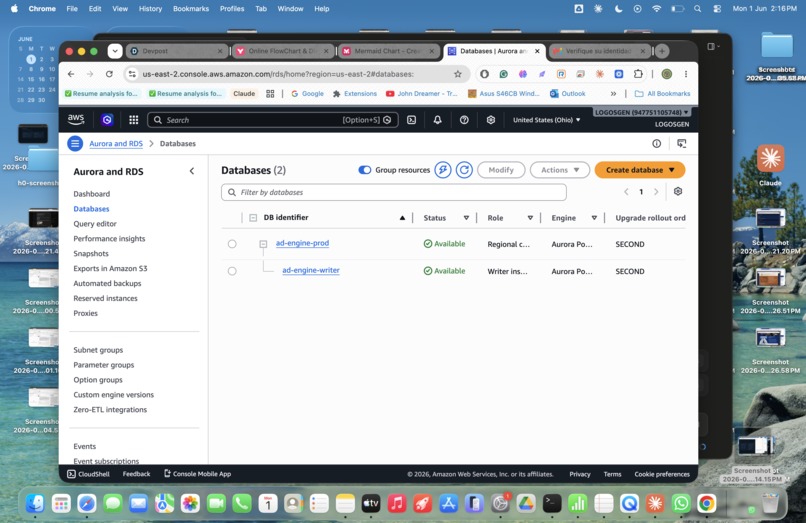Open the Bookmarks menu in menu bar
The image size is (806, 523).
click(x=191, y=9)
